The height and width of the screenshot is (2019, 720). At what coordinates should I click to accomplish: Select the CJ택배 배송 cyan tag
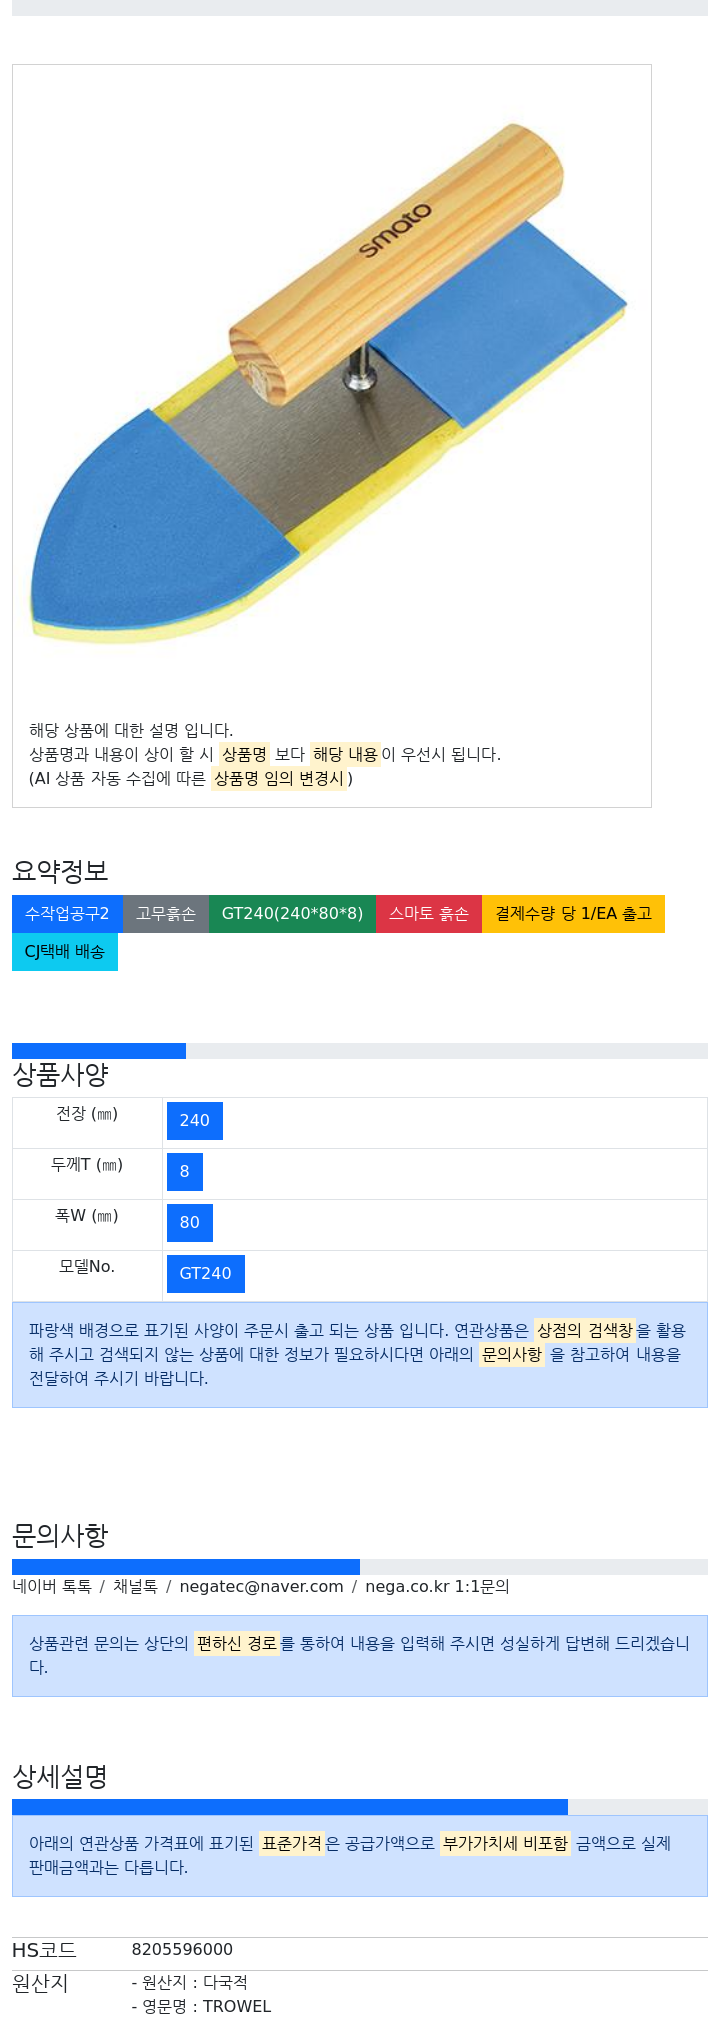pos(65,952)
